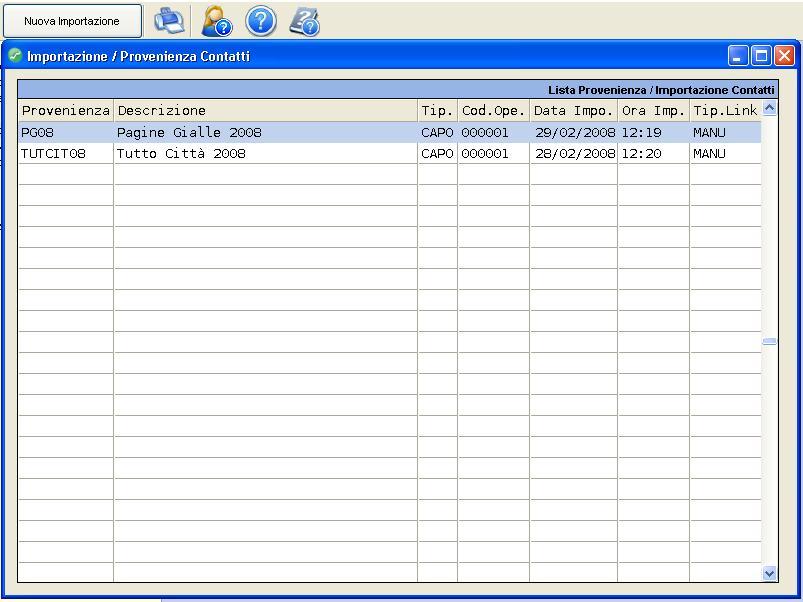Close the Importazione / Provenienza Contatti window
The height and width of the screenshot is (602, 803).
pyautogui.click(x=784, y=56)
